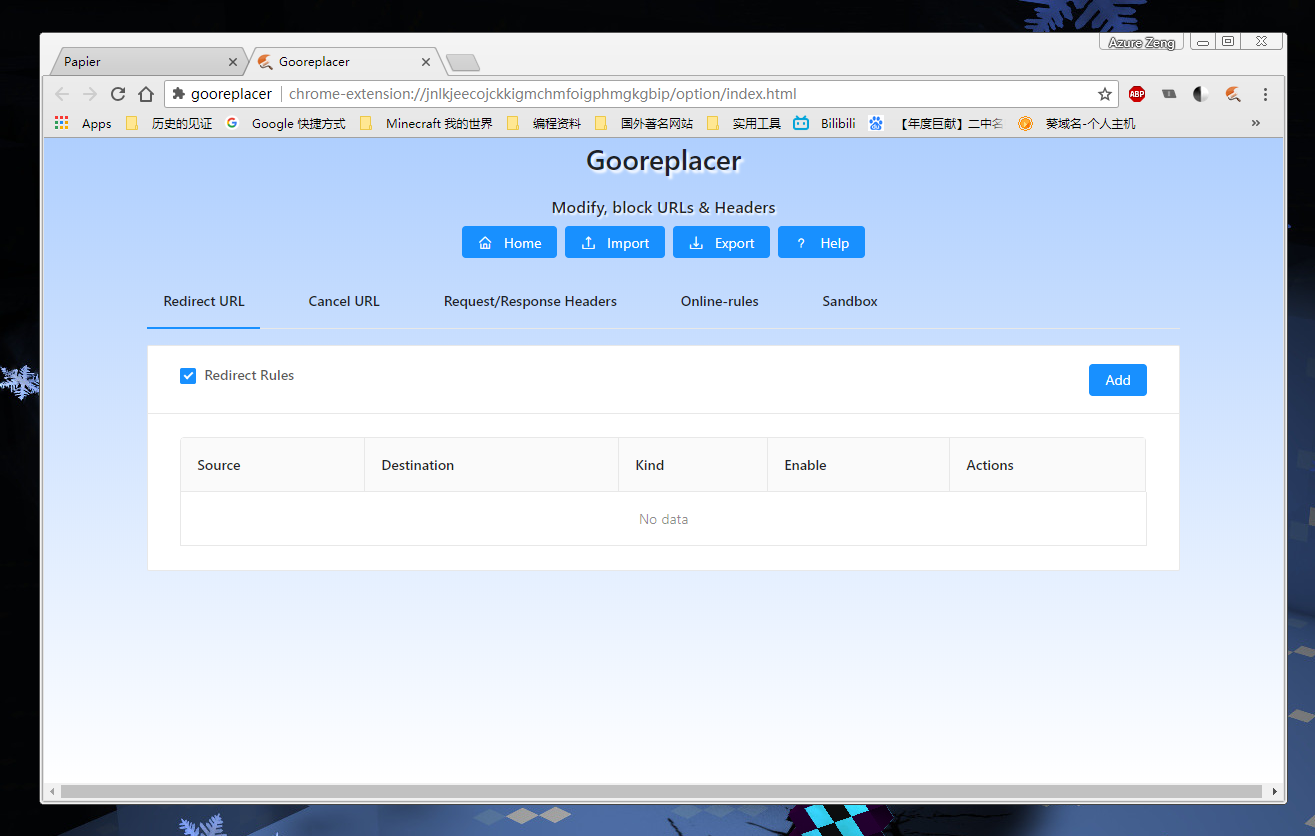Click the Azure Zeng profile button

pos(1141,42)
